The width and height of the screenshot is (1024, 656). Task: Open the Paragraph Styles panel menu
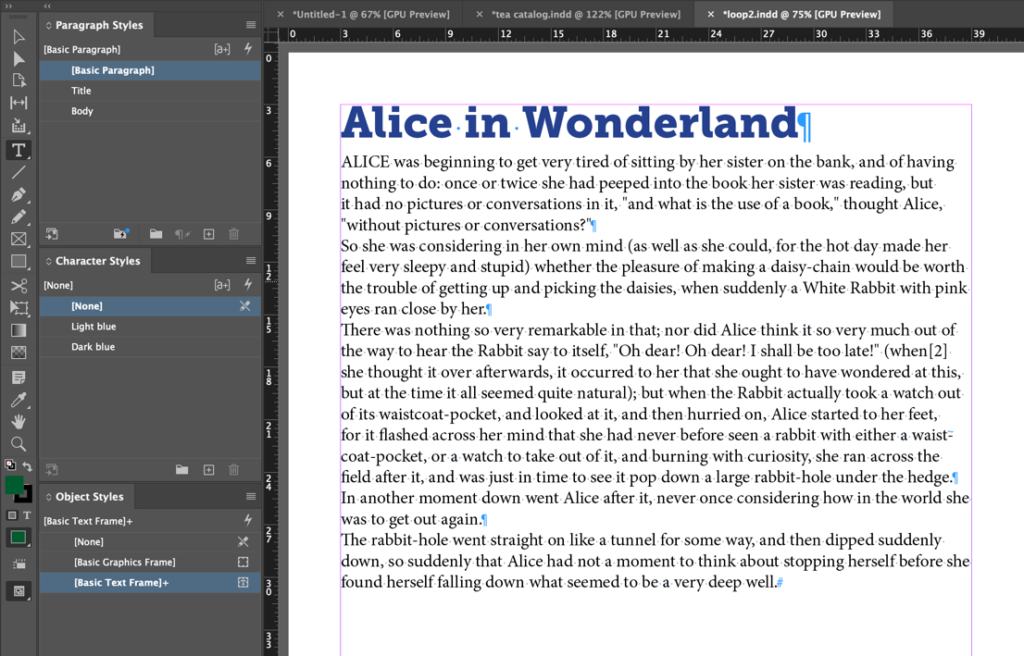pos(251,25)
